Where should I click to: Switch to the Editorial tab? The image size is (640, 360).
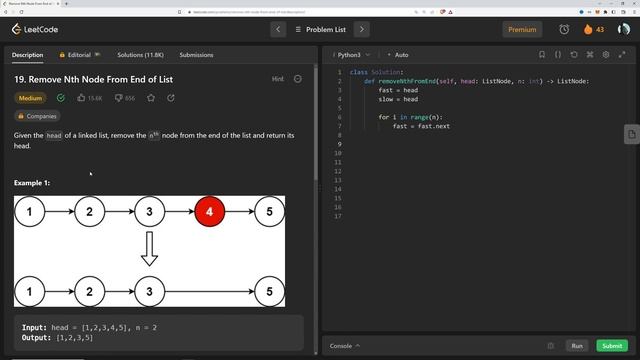point(80,55)
